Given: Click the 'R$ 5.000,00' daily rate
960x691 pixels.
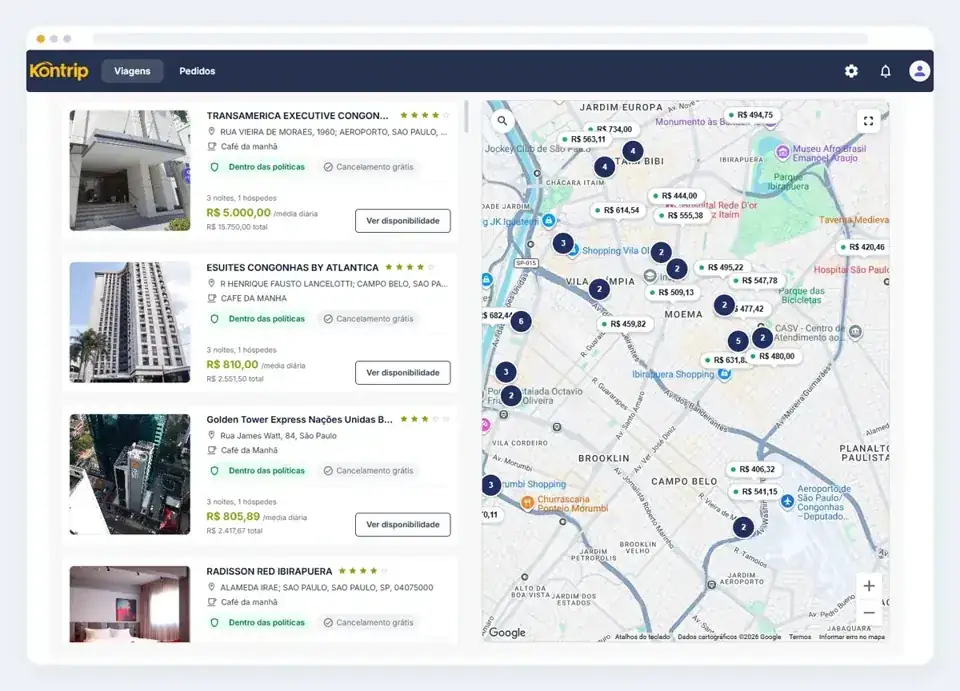Looking at the screenshot, I should pos(239,213).
